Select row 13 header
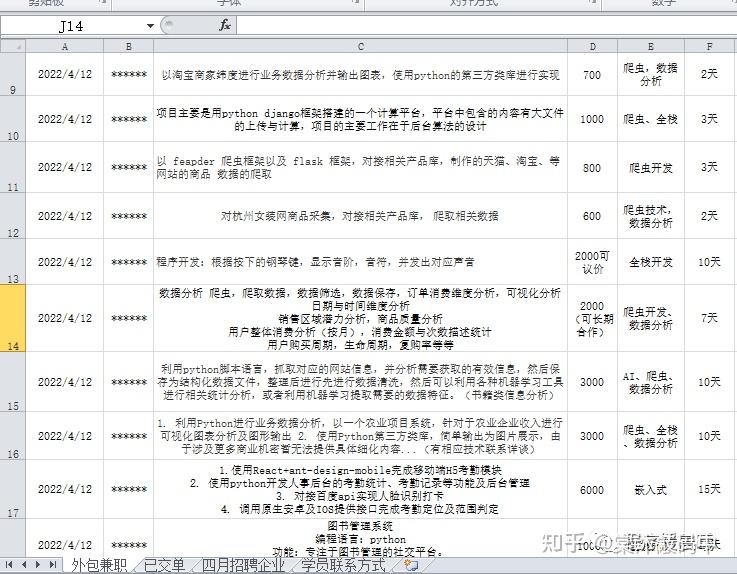Screen dimensions: 737x574 pyautogui.click(x=13, y=262)
